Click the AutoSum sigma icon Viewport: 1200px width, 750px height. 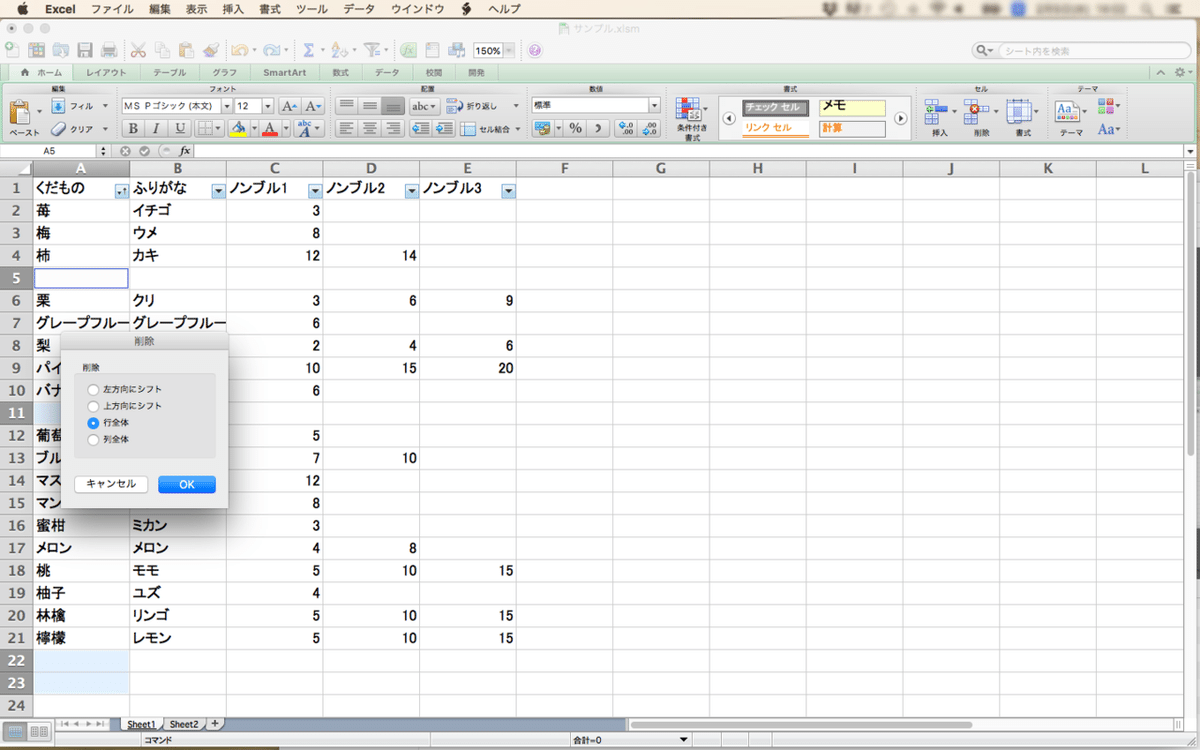[x=309, y=49]
